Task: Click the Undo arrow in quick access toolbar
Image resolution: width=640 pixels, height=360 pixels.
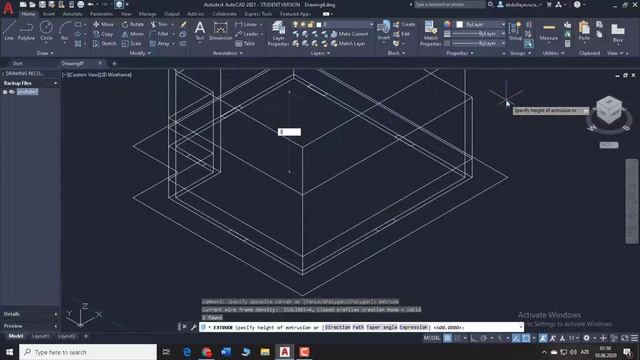Action: tap(91, 4)
